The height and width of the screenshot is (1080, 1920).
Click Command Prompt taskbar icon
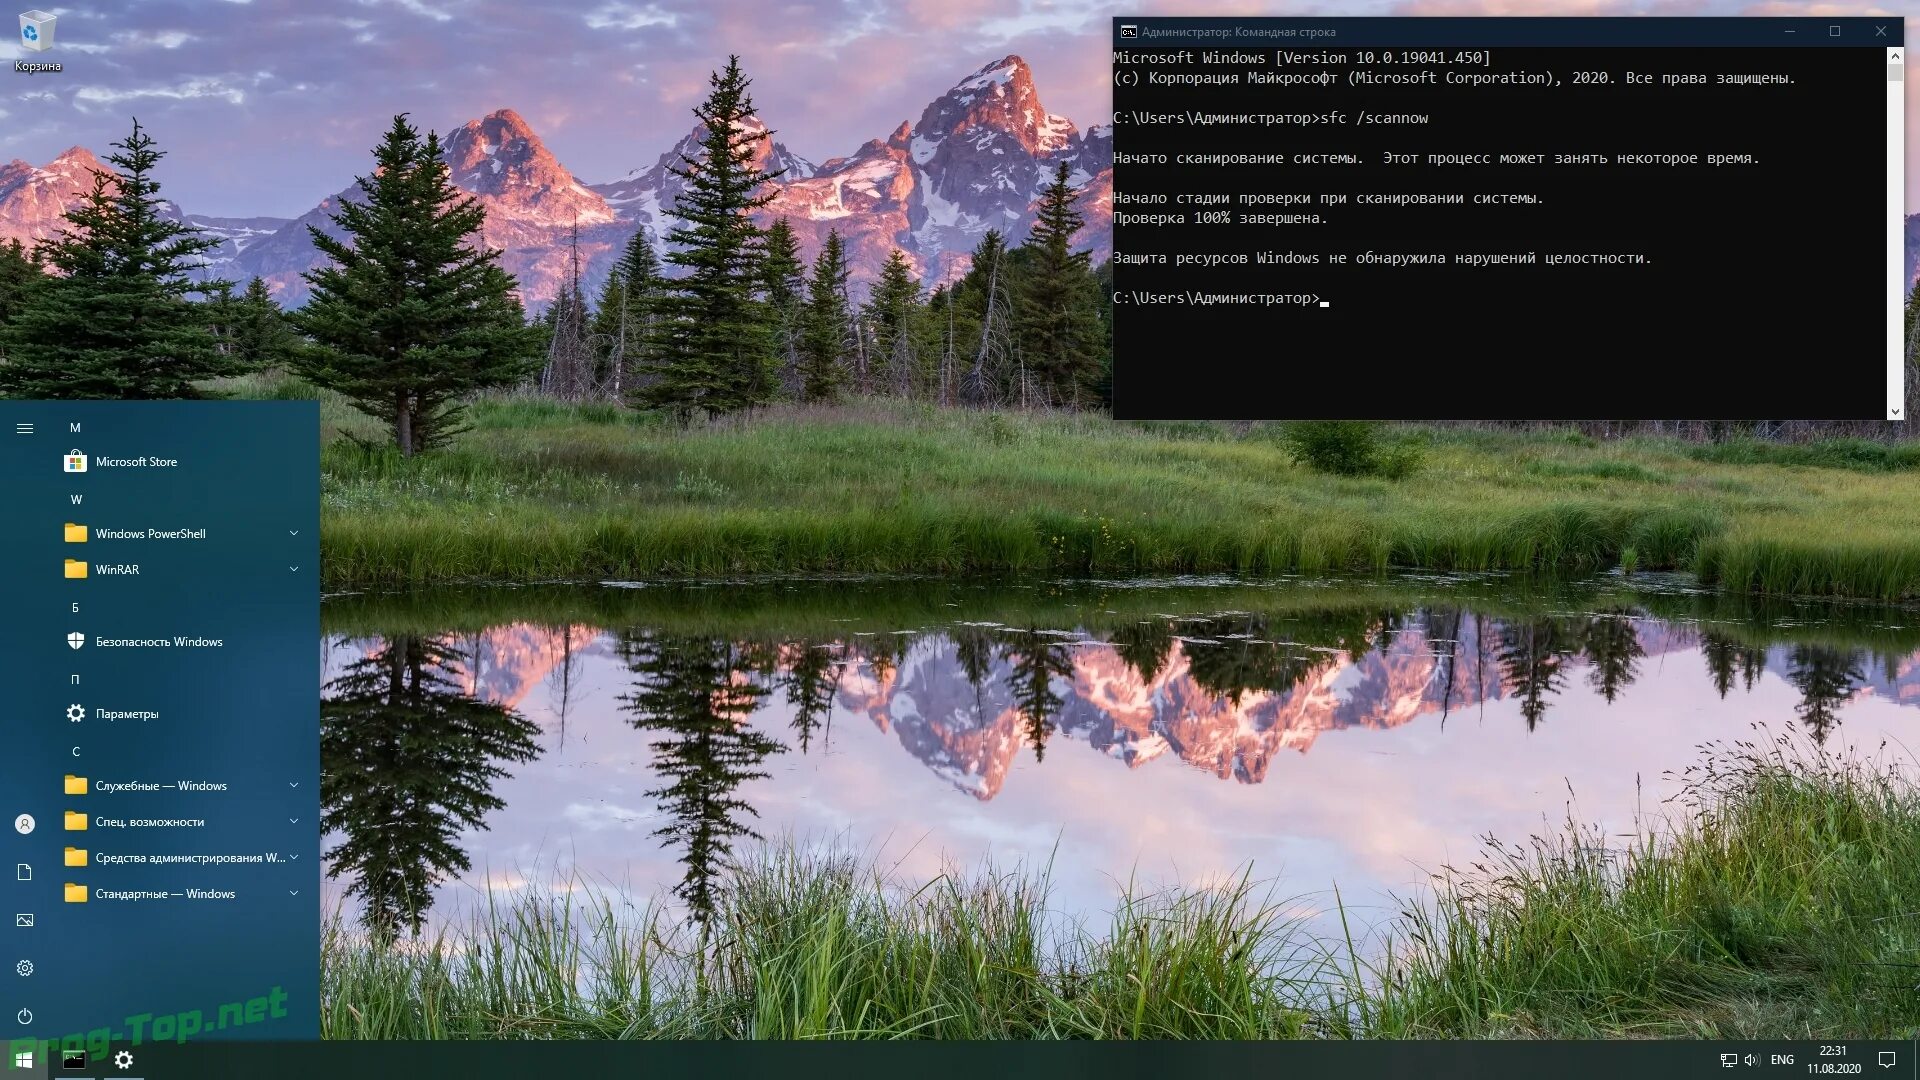[x=74, y=1060]
